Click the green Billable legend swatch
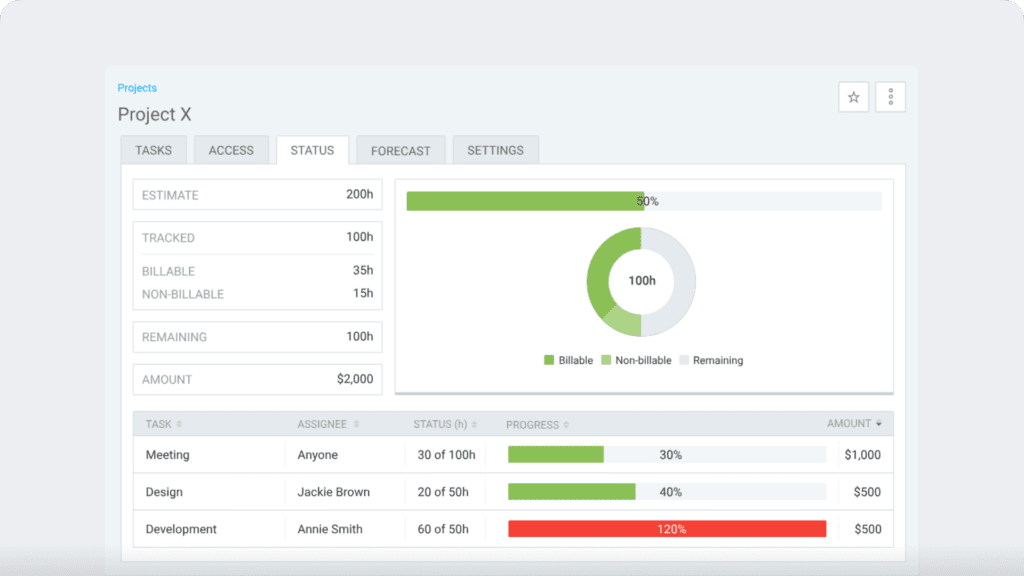The image size is (1024, 576). pos(548,360)
